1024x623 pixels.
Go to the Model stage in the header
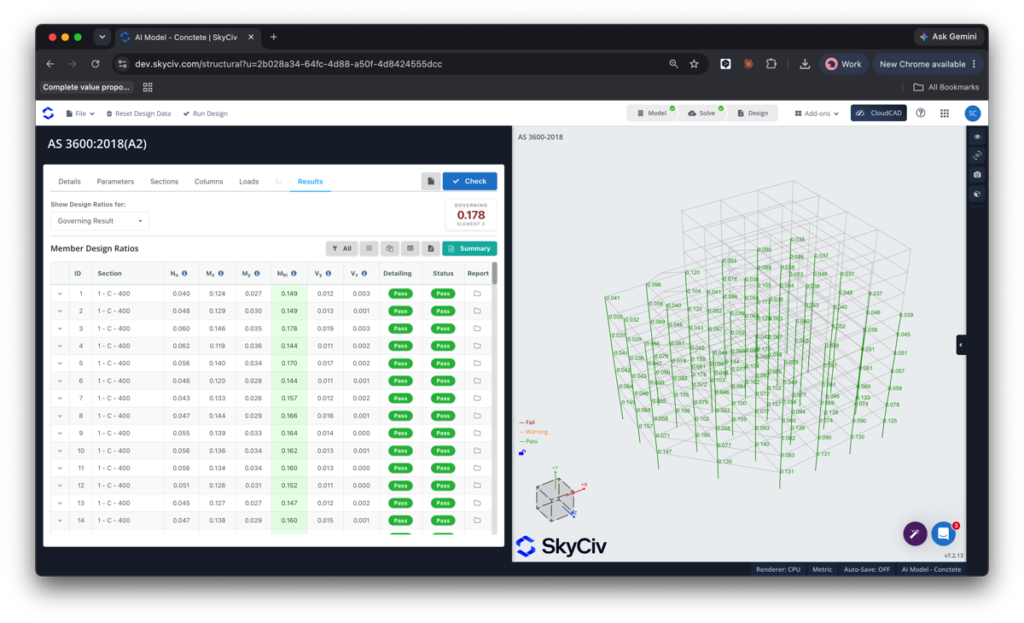click(x=652, y=113)
